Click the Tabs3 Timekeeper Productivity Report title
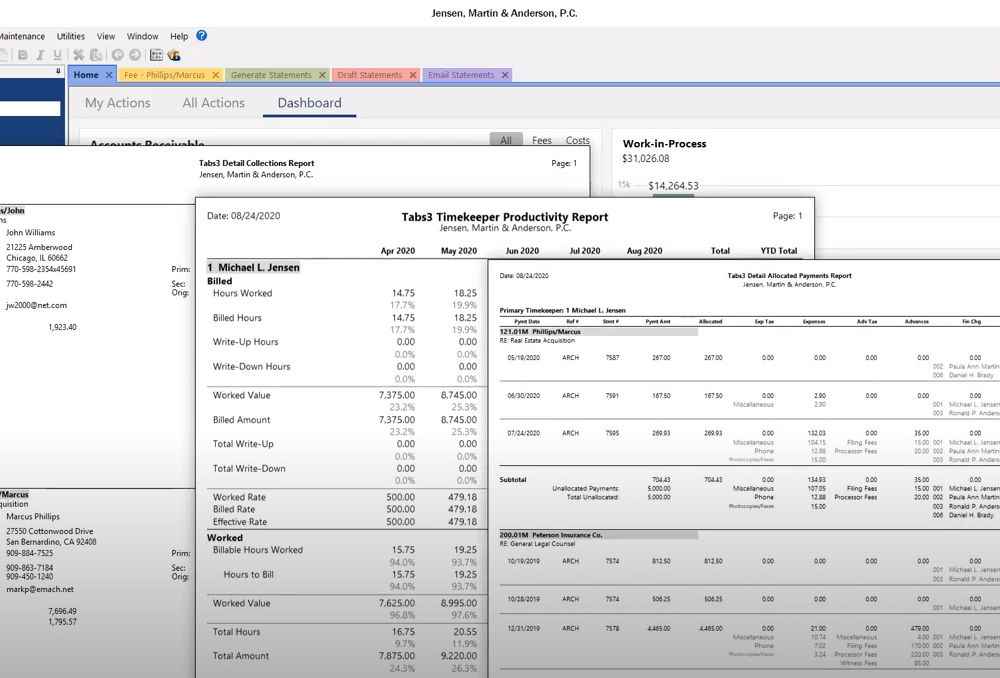Screen dimensions: 1000x678 [x=504, y=217]
